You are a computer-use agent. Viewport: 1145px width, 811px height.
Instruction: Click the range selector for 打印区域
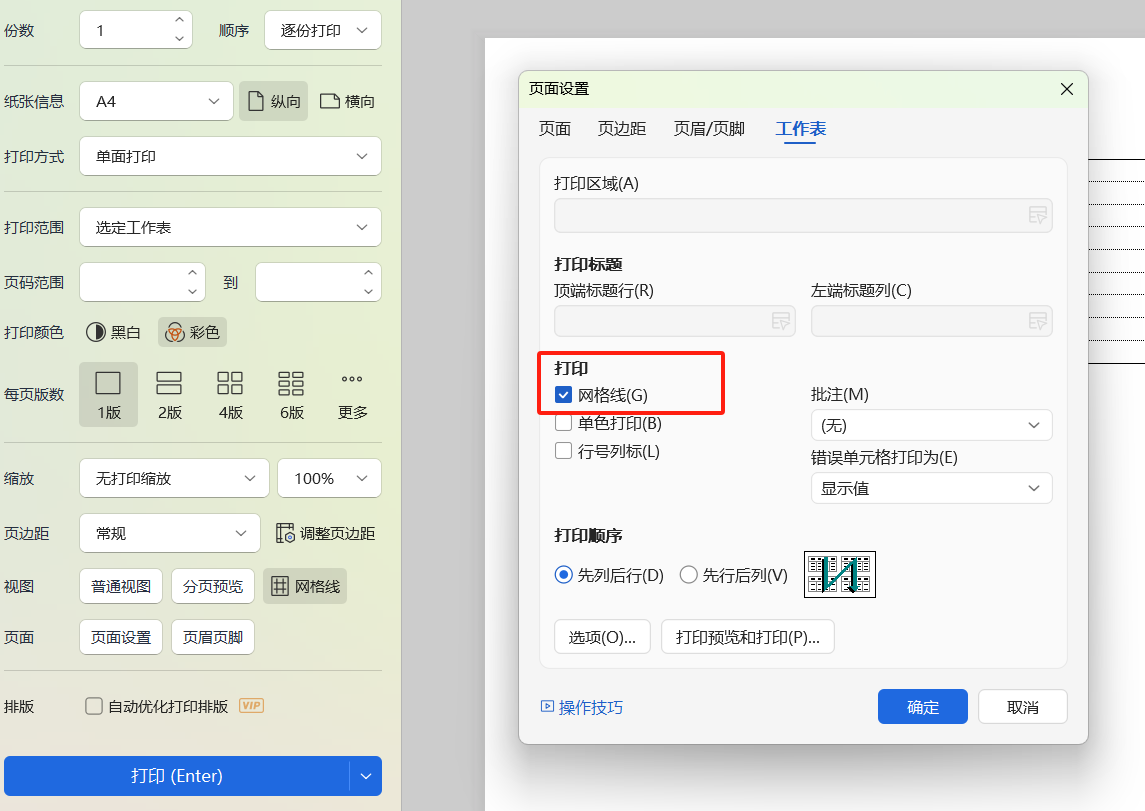pos(1038,215)
